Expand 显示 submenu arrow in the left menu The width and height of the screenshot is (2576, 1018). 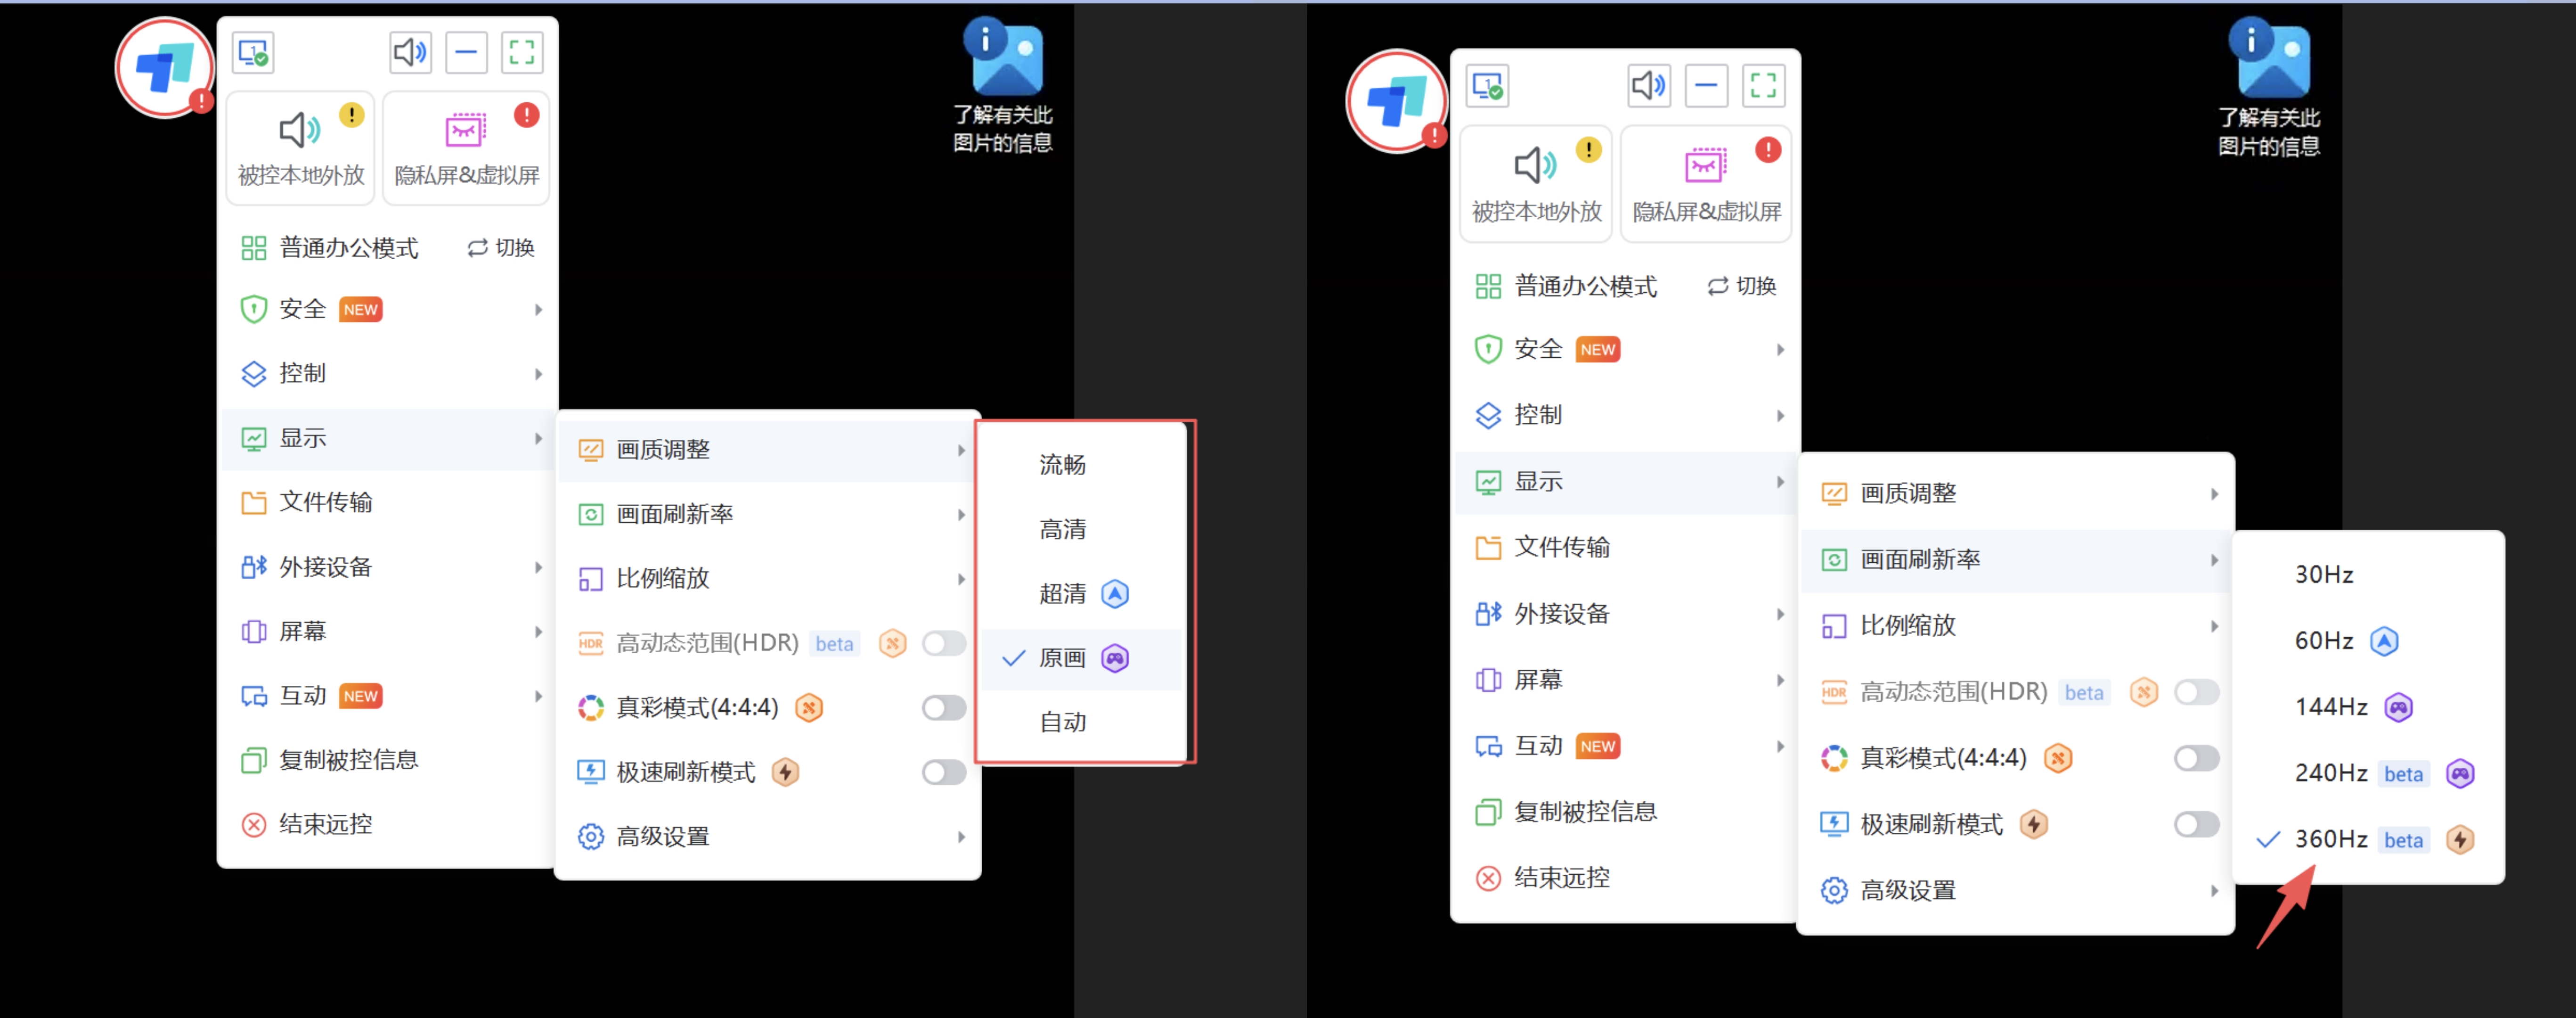538,438
